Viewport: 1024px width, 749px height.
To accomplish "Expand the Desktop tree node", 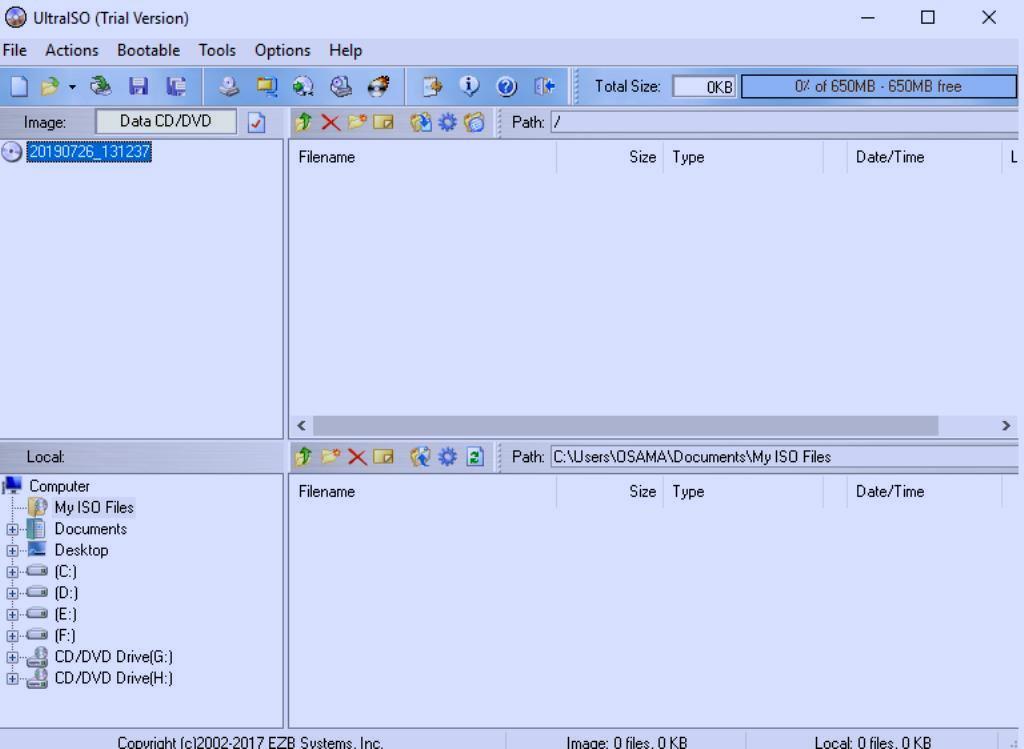I will (x=12, y=551).
